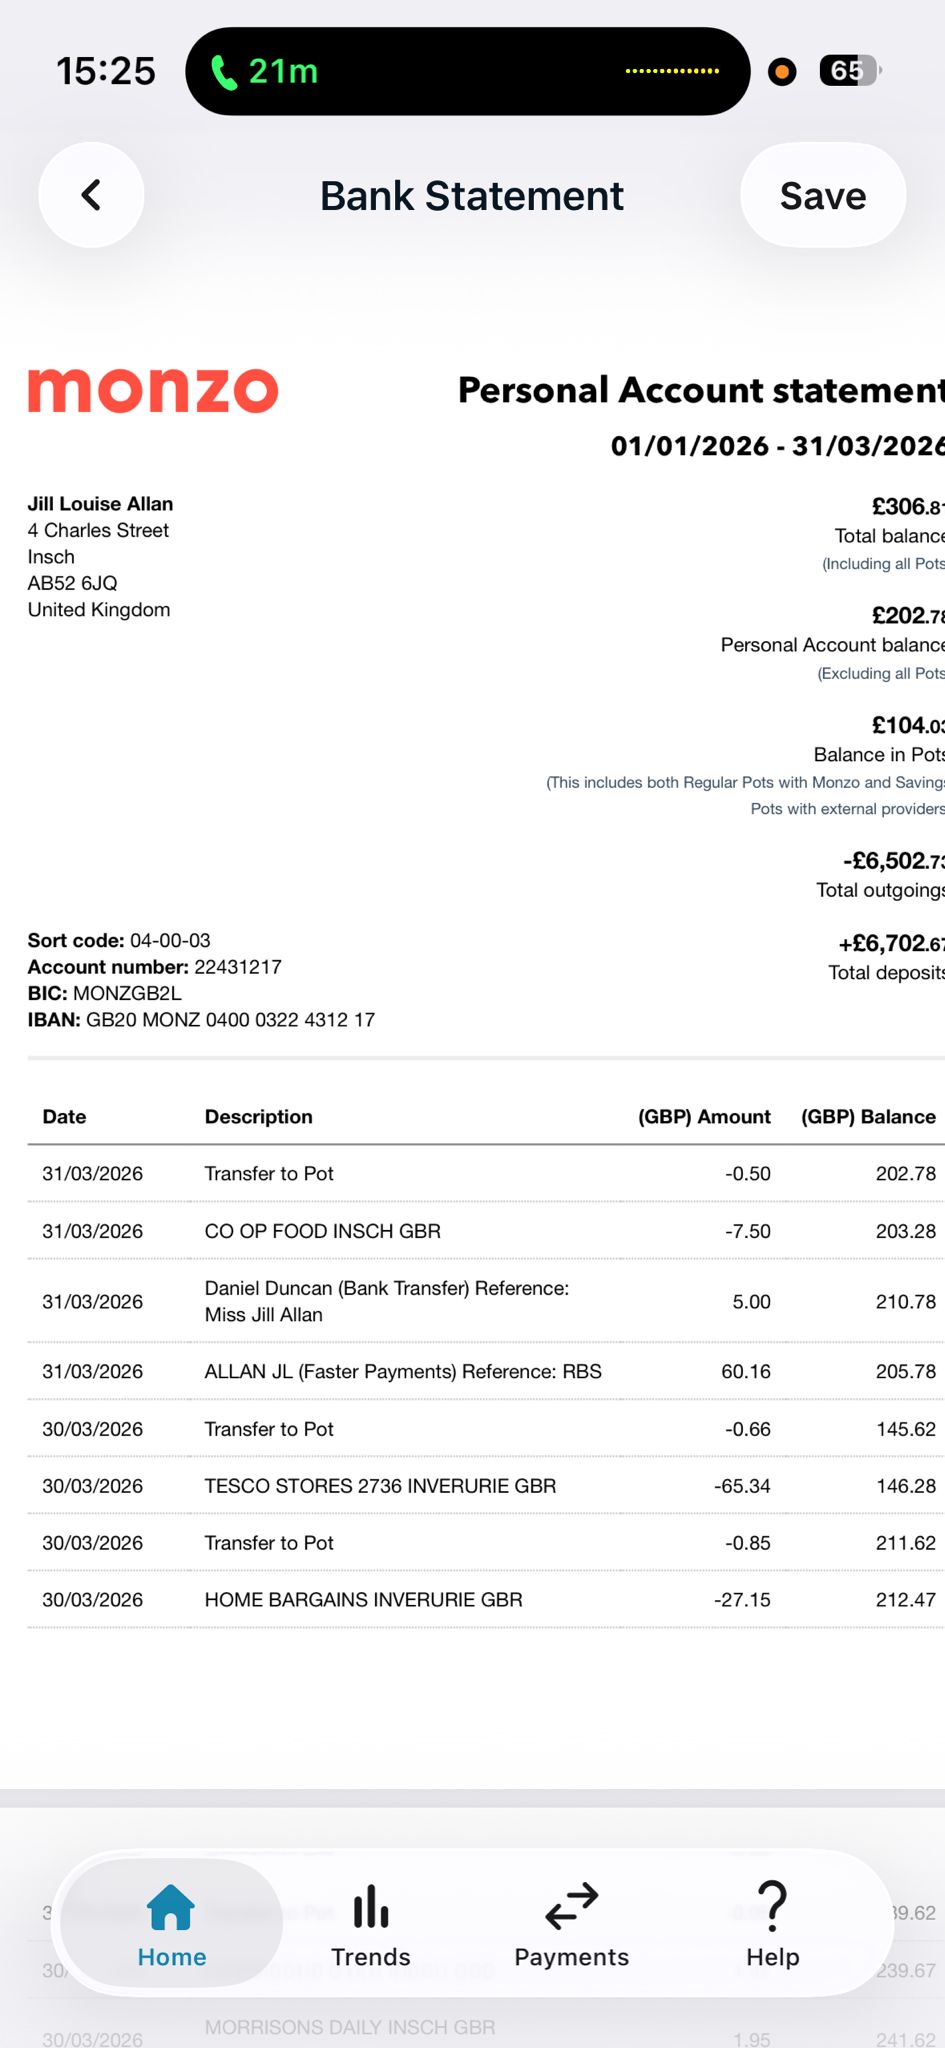This screenshot has height=2048, width=945.
Task: Tap the Home house icon
Action: [x=171, y=1907]
